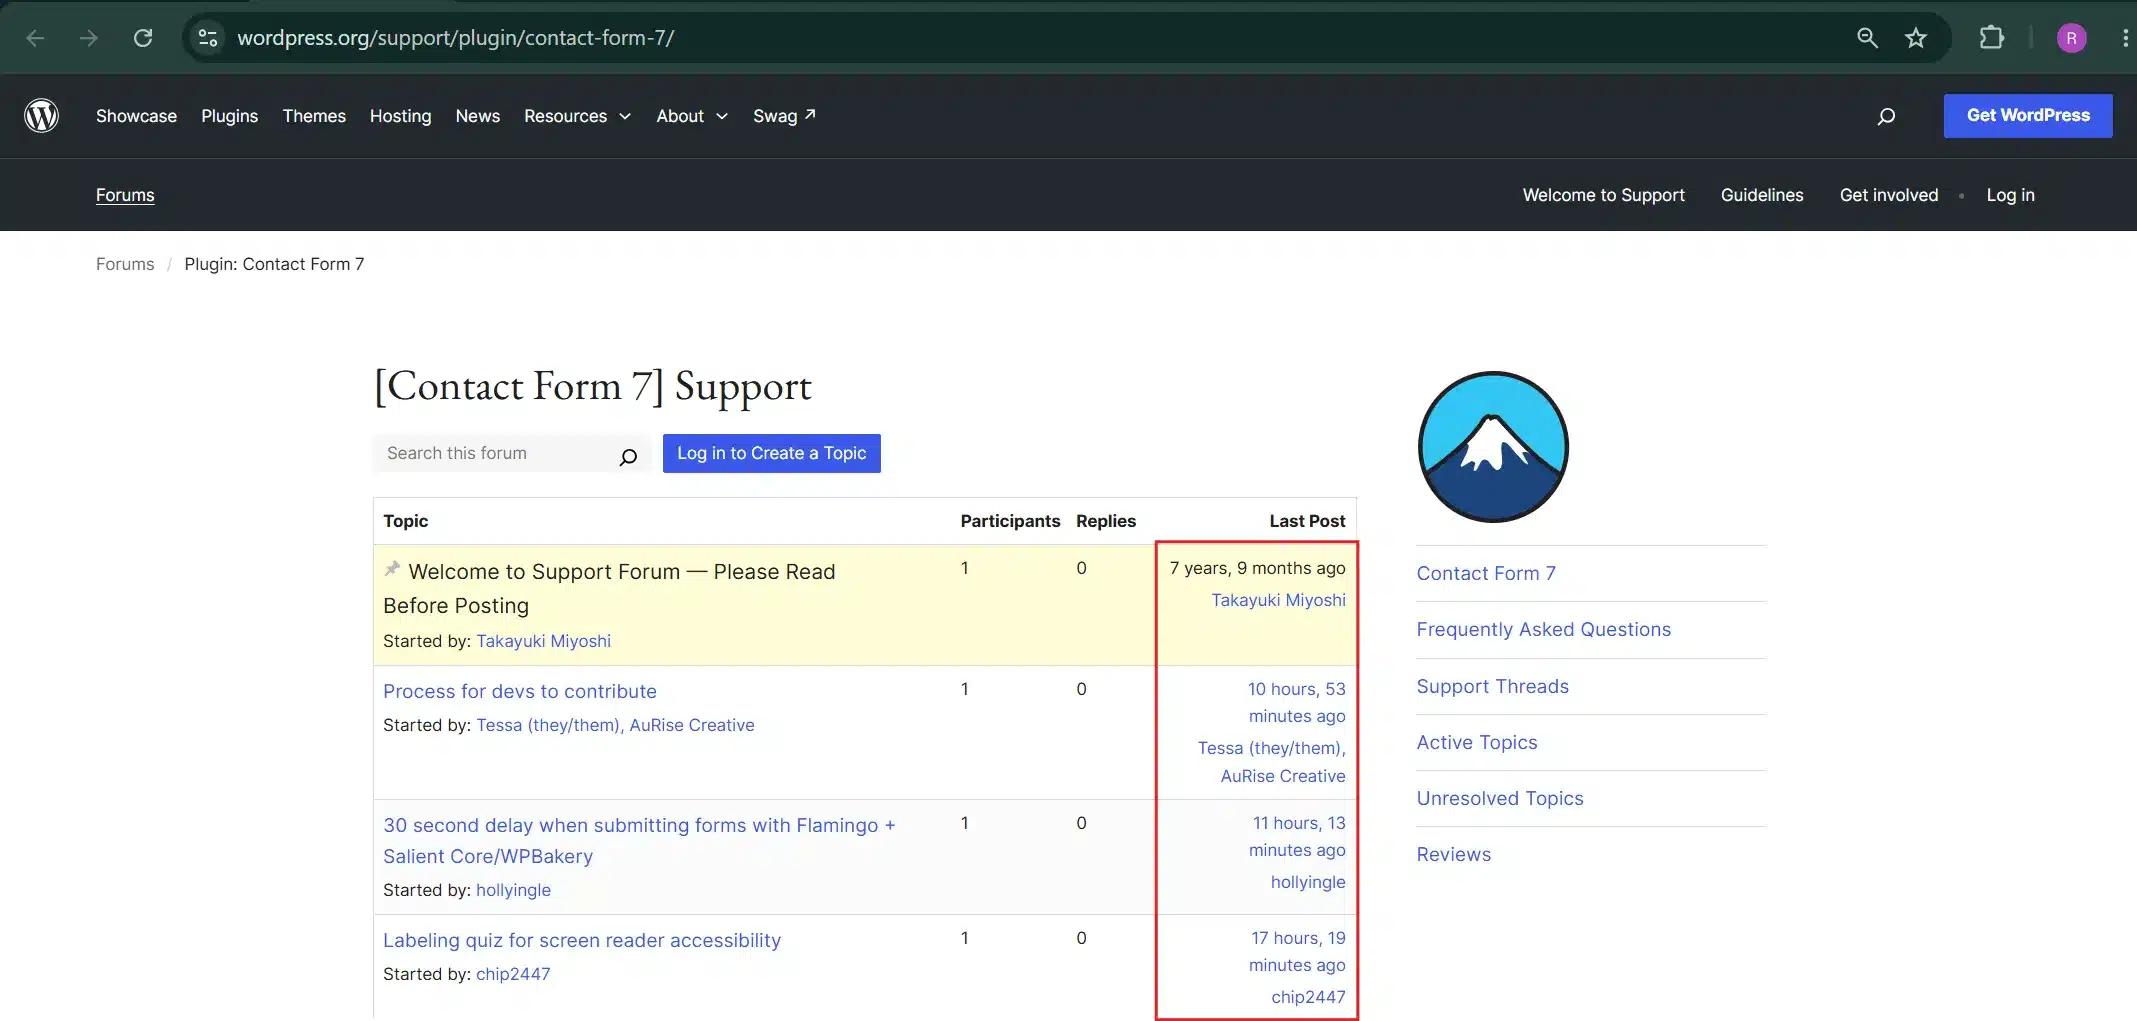Click the WordPress logo

click(x=42, y=116)
